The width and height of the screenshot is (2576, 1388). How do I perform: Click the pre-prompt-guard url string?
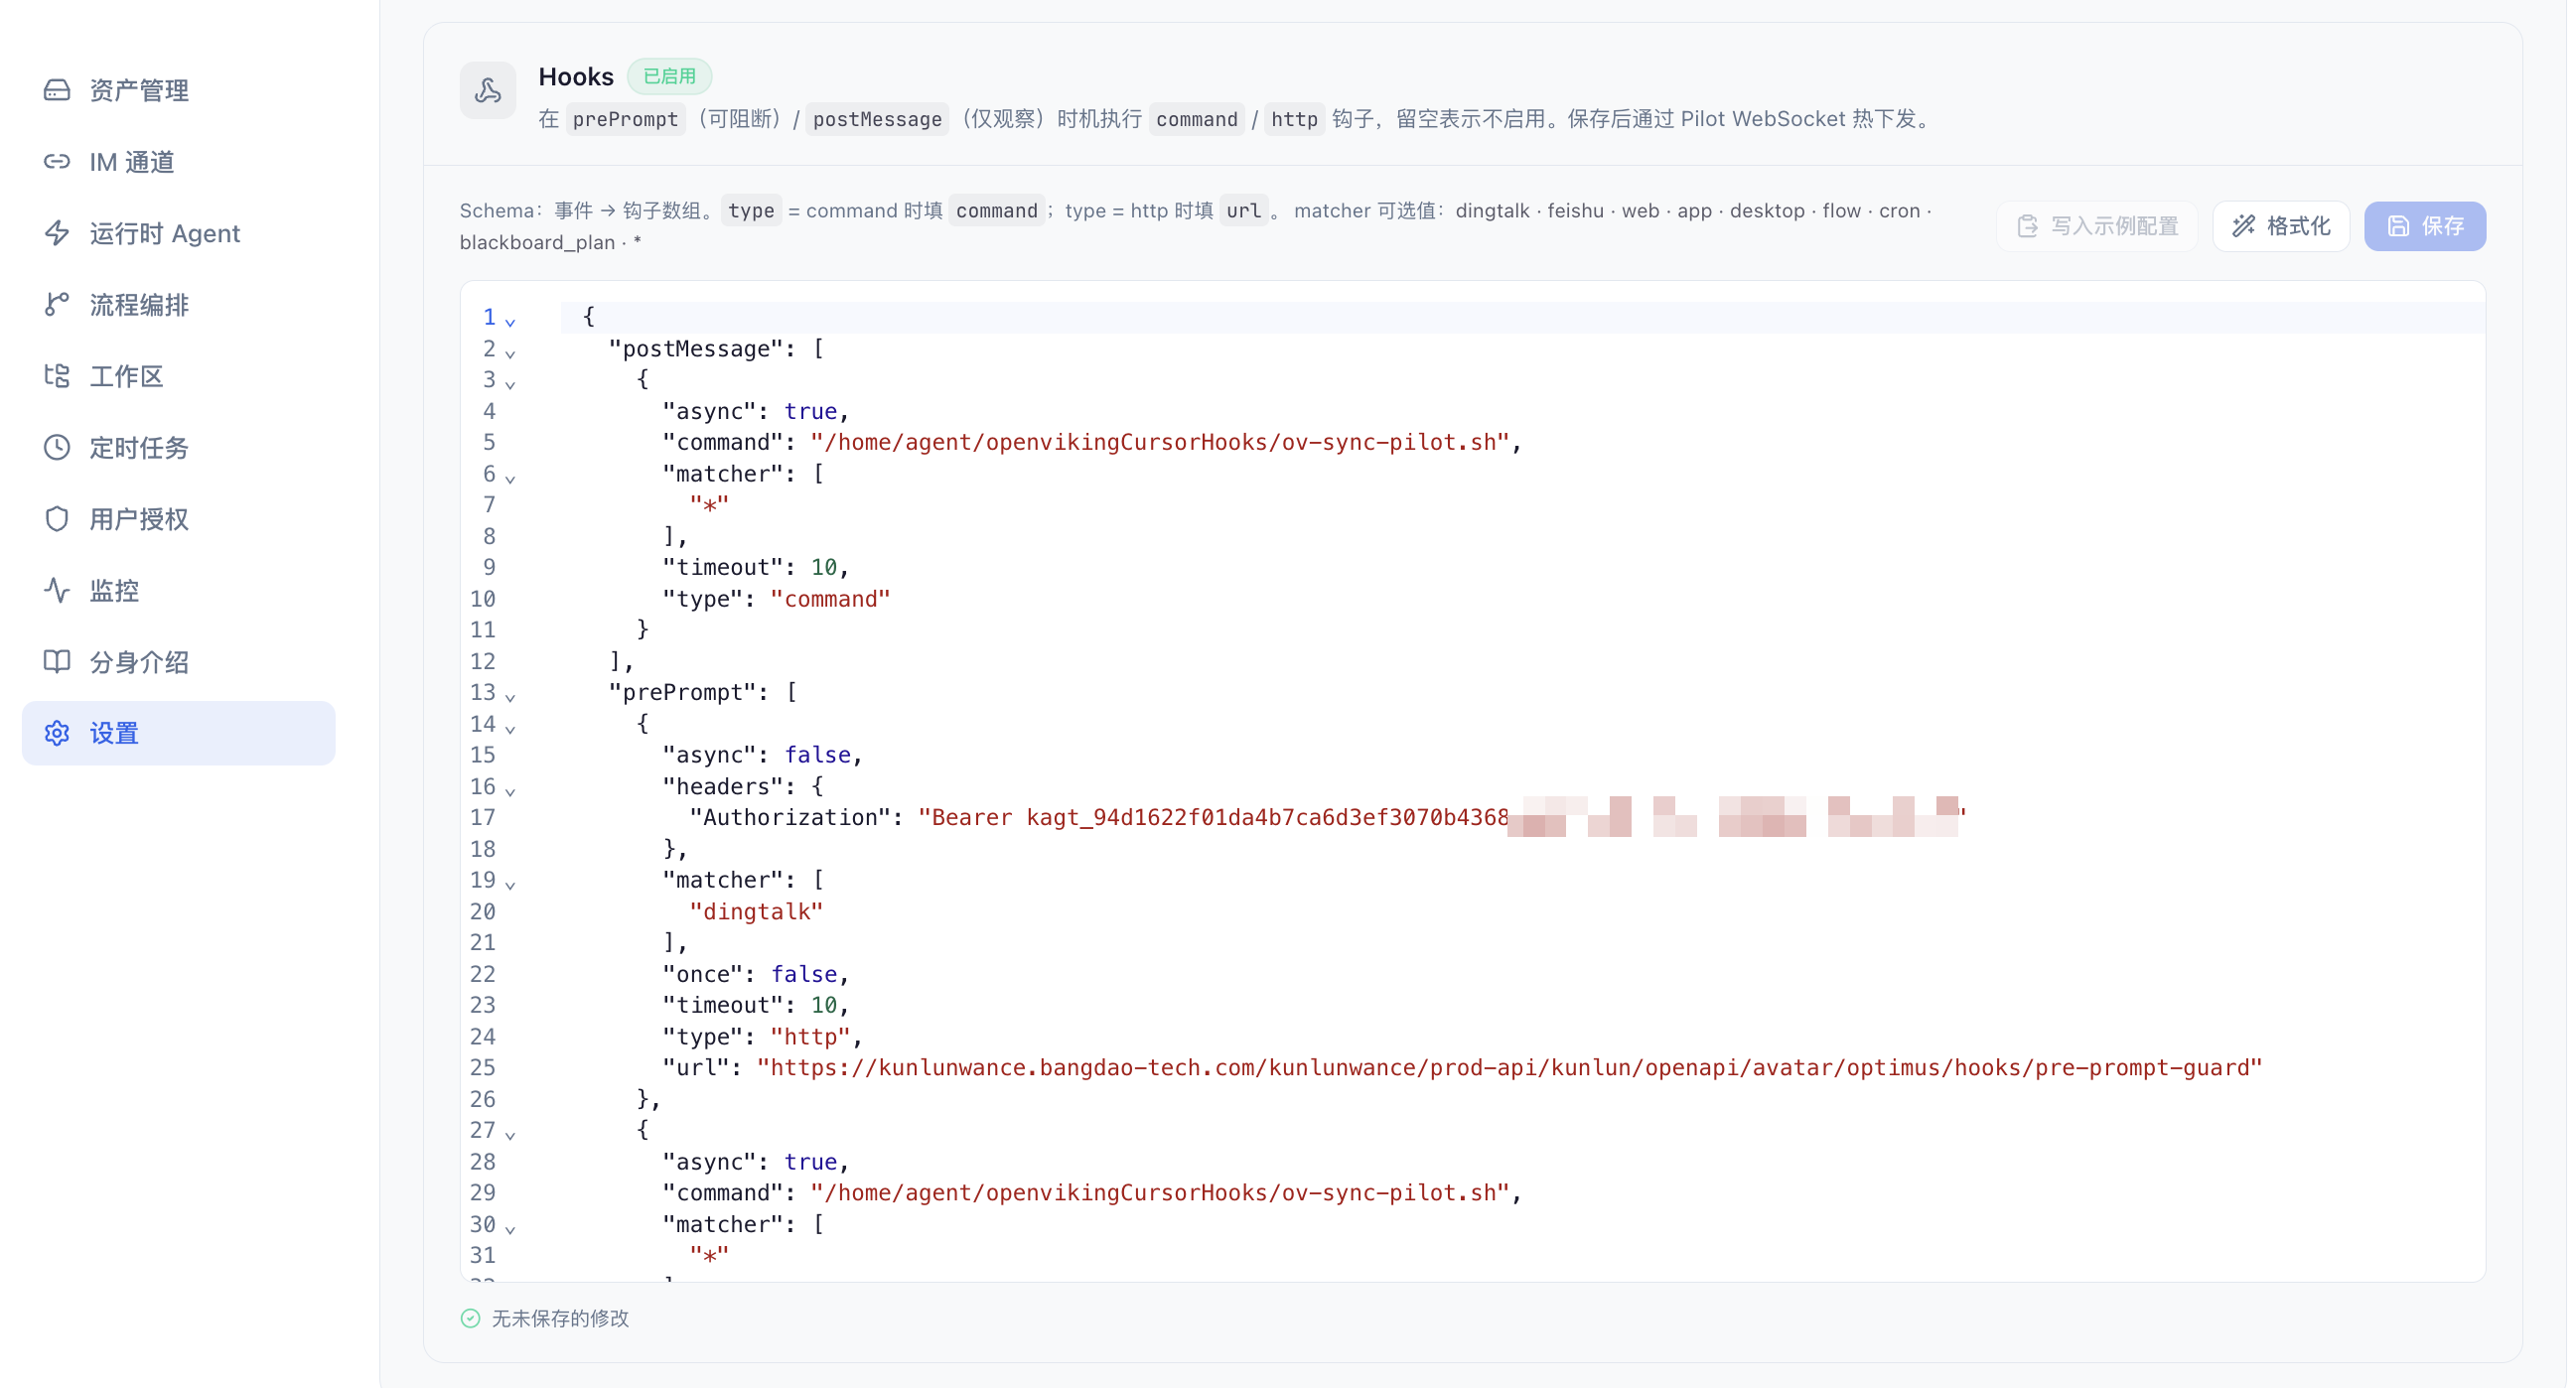pos(1509,1067)
